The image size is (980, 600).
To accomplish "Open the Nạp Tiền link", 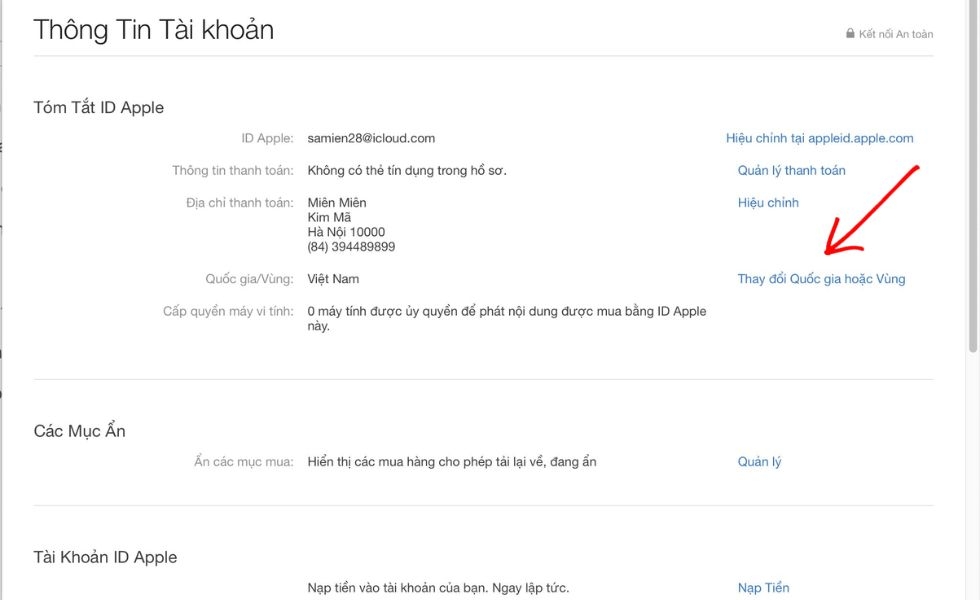I will 763,588.
